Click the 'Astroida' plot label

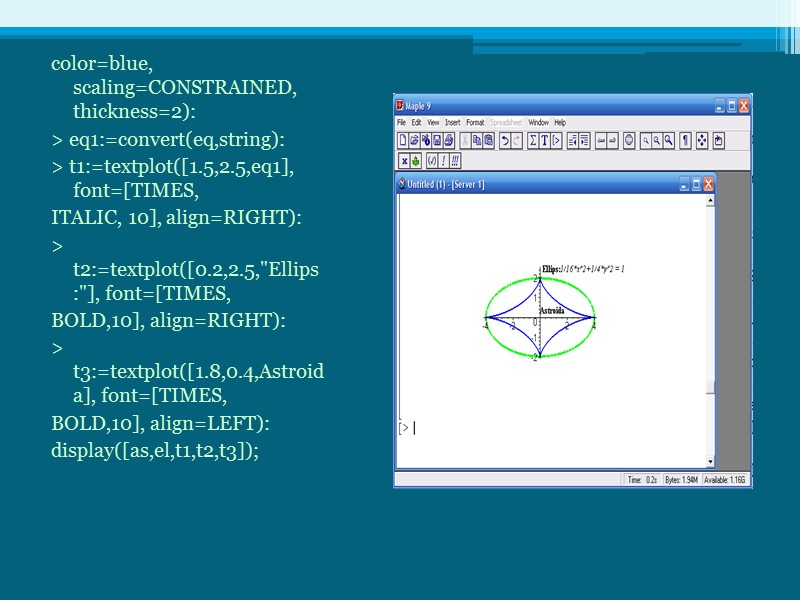point(552,311)
